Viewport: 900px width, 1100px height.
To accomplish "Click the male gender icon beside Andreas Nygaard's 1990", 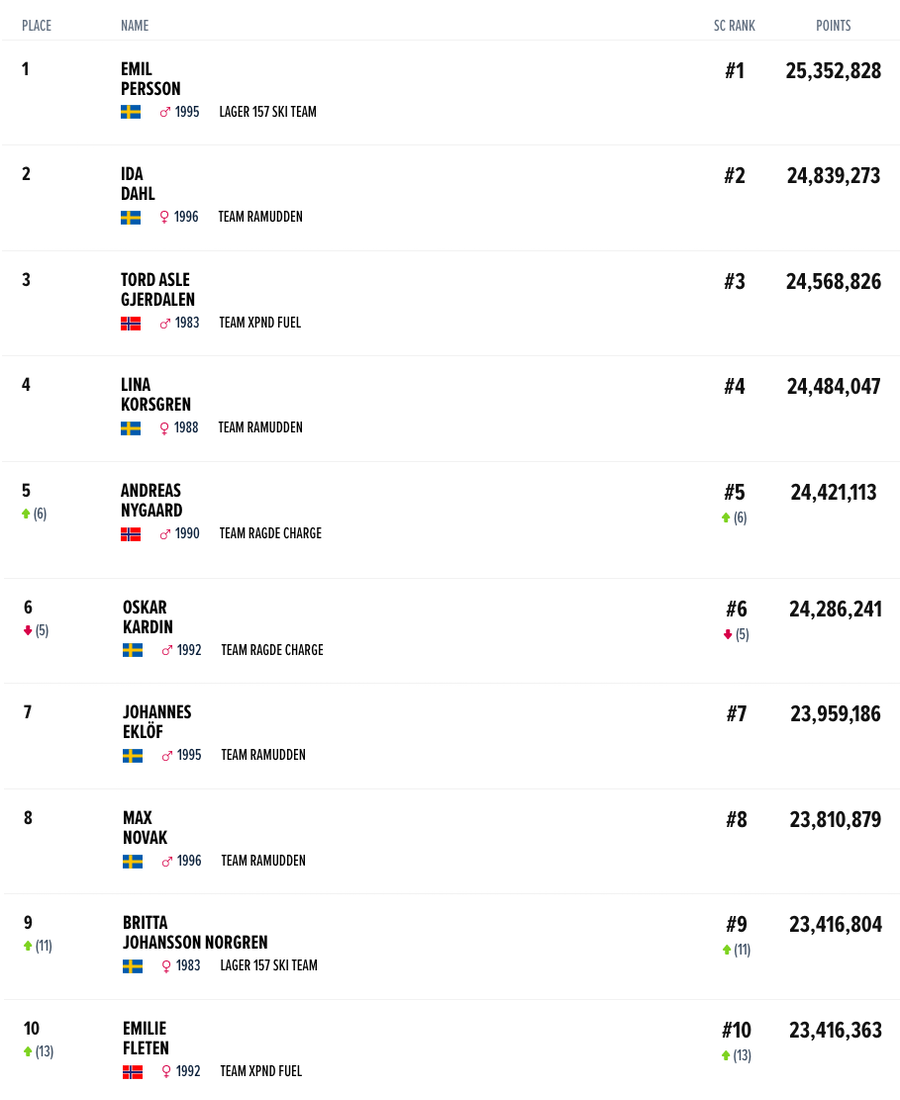I will [165, 534].
